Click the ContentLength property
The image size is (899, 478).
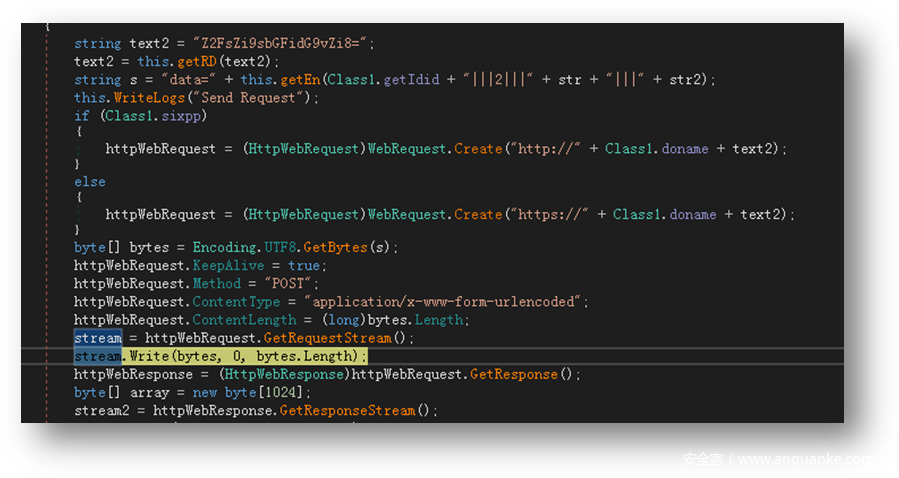(x=244, y=320)
